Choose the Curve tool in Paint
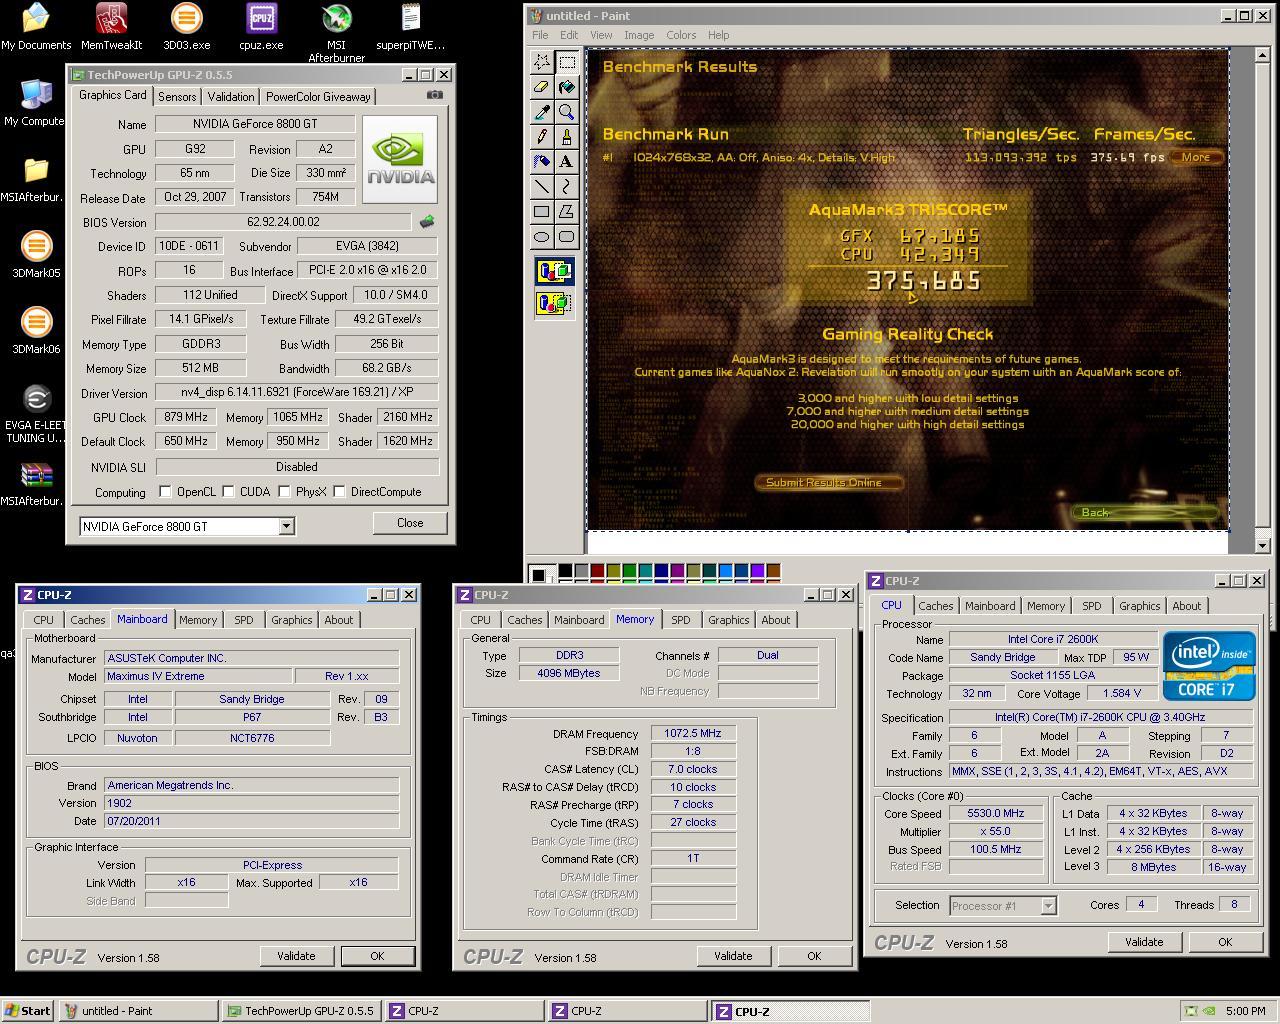The image size is (1280, 1024). click(566, 187)
